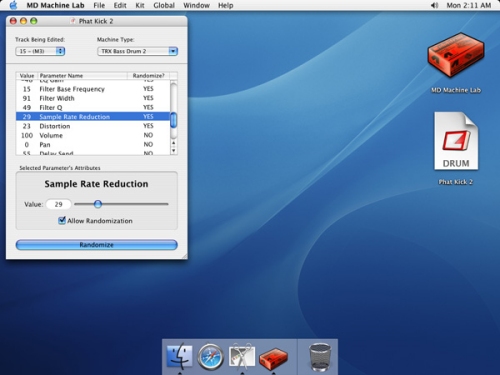
Task: Select the Filter Base Frequency row
Action: (93, 89)
